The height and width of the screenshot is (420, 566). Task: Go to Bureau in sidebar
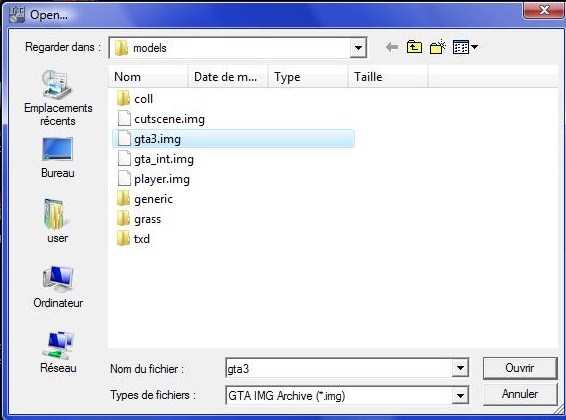click(x=58, y=158)
